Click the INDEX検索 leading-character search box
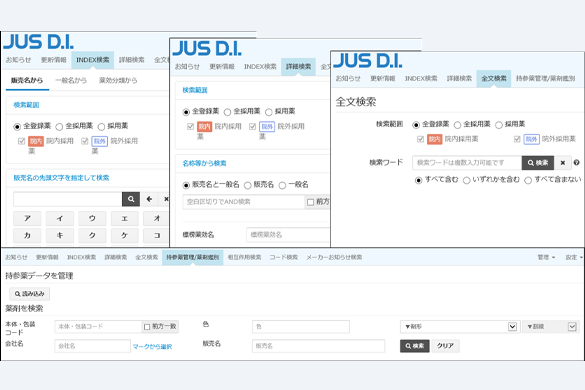Screen dimensions: 585x390 pyautogui.click(x=68, y=199)
